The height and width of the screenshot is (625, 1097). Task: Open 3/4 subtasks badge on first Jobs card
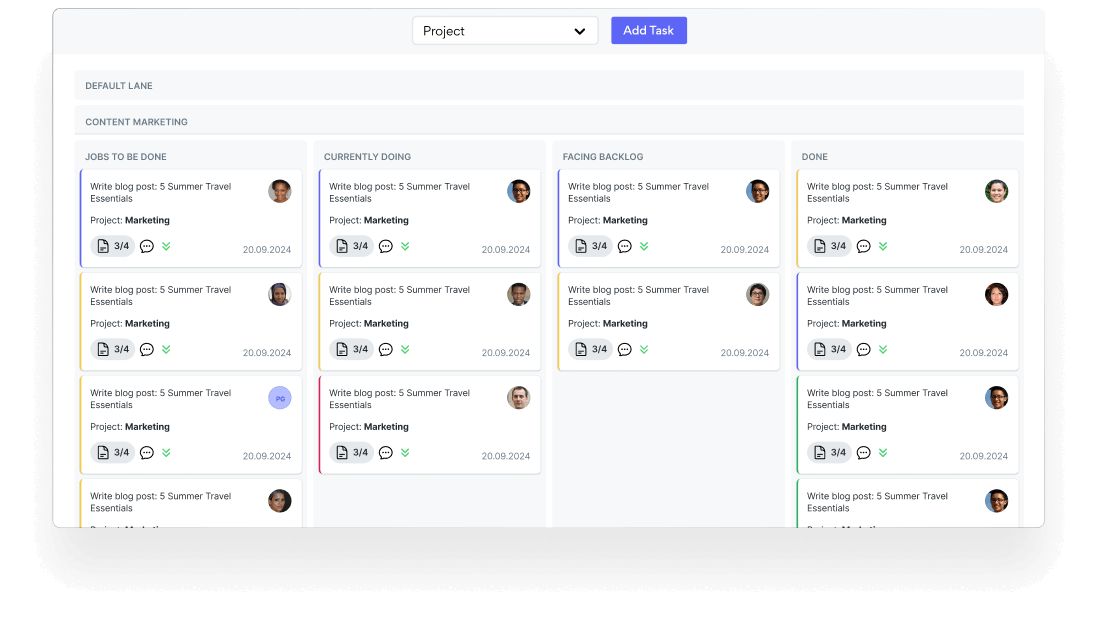(113, 246)
